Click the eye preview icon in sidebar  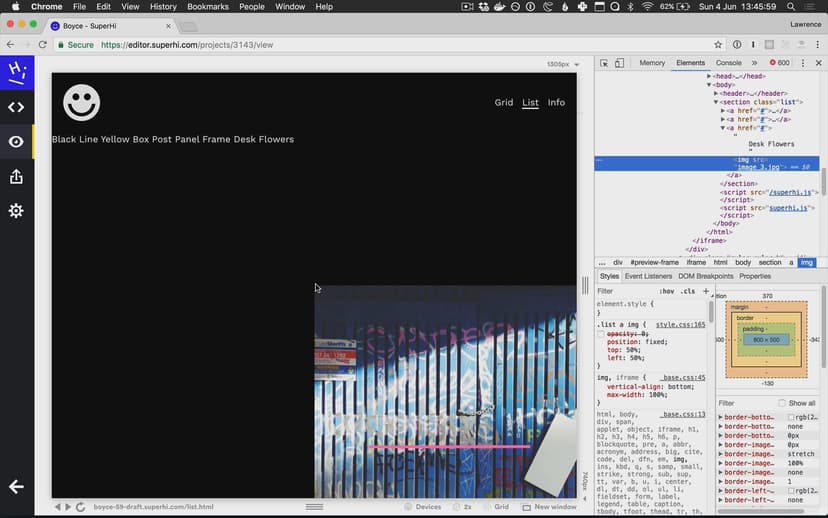tap(16, 142)
